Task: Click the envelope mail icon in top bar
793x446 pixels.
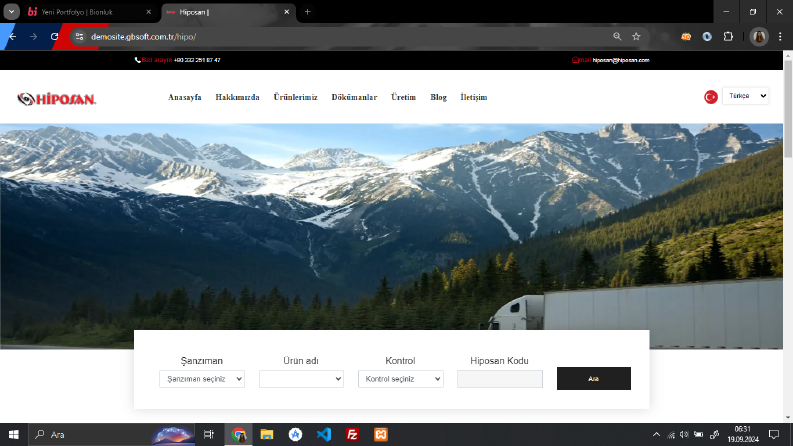Action: coord(575,60)
